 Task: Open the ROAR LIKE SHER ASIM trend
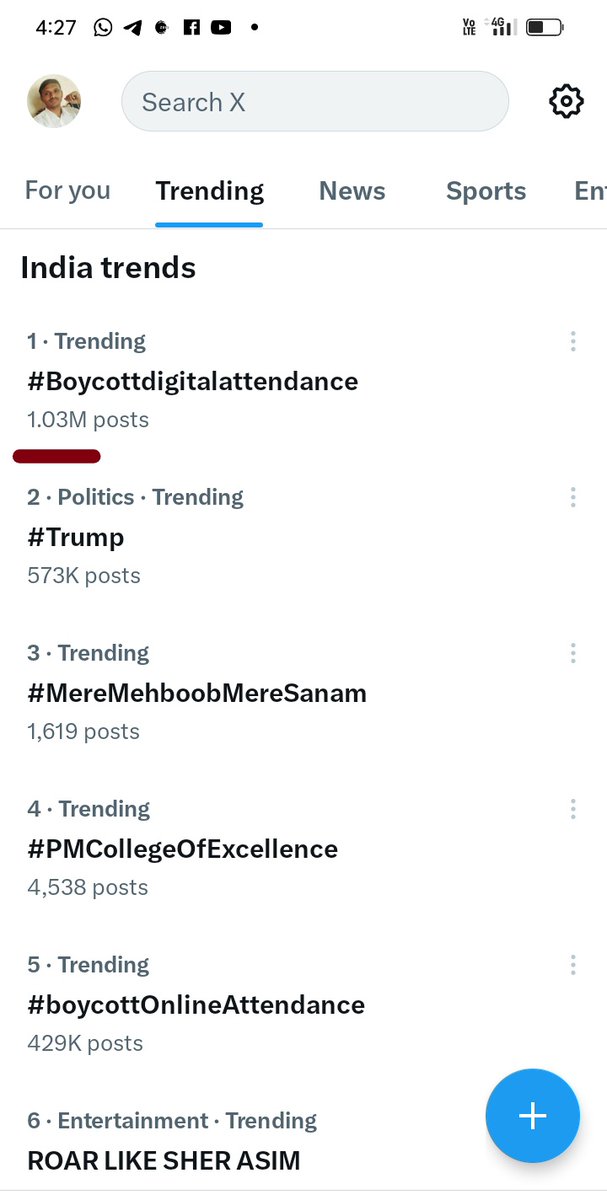(164, 1160)
